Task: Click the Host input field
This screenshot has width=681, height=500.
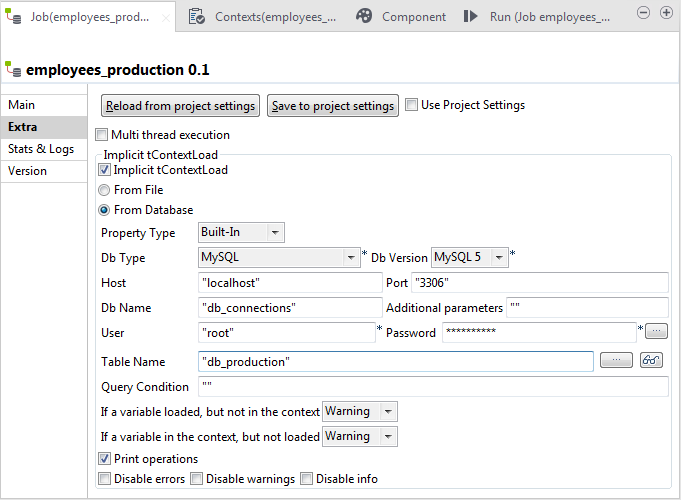Action: coord(289,283)
